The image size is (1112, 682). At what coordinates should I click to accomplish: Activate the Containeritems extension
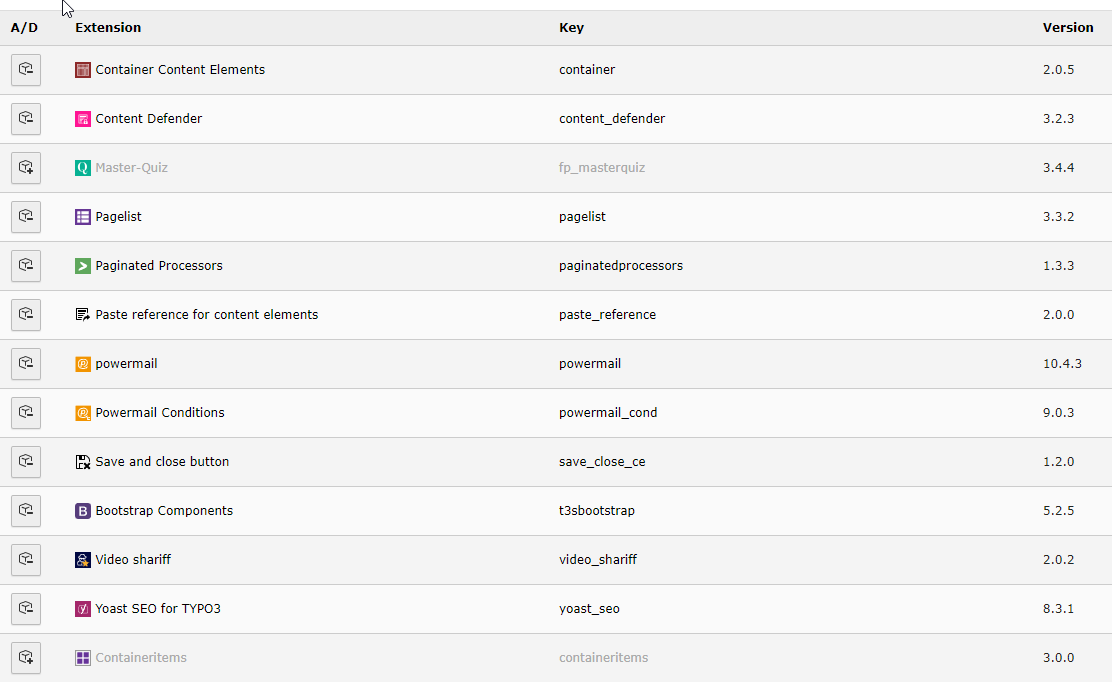coord(26,657)
